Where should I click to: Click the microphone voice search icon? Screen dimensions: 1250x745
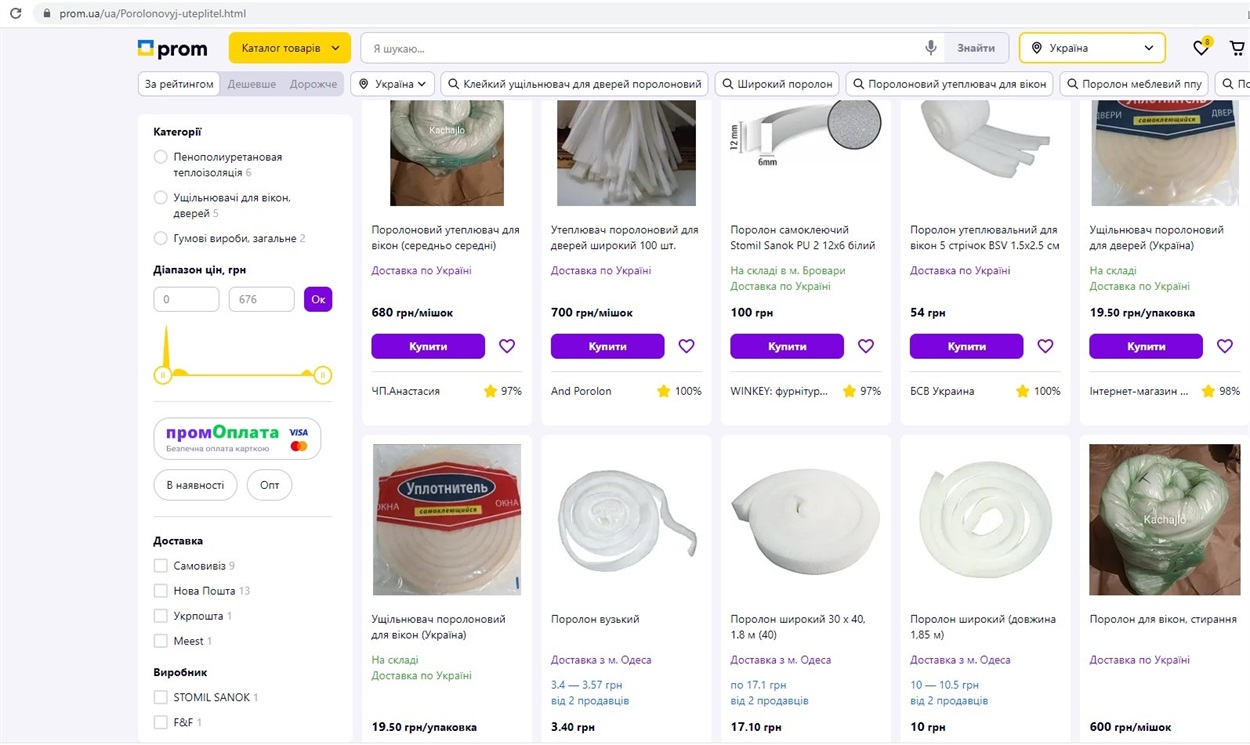click(x=930, y=48)
